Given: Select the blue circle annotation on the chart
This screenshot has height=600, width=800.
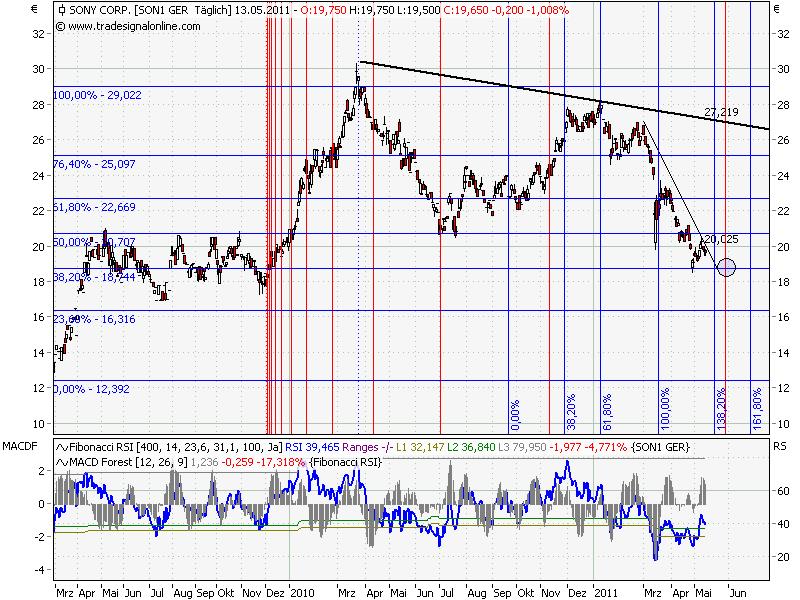Looking at the screenshot, I should [x=728, y=267].
